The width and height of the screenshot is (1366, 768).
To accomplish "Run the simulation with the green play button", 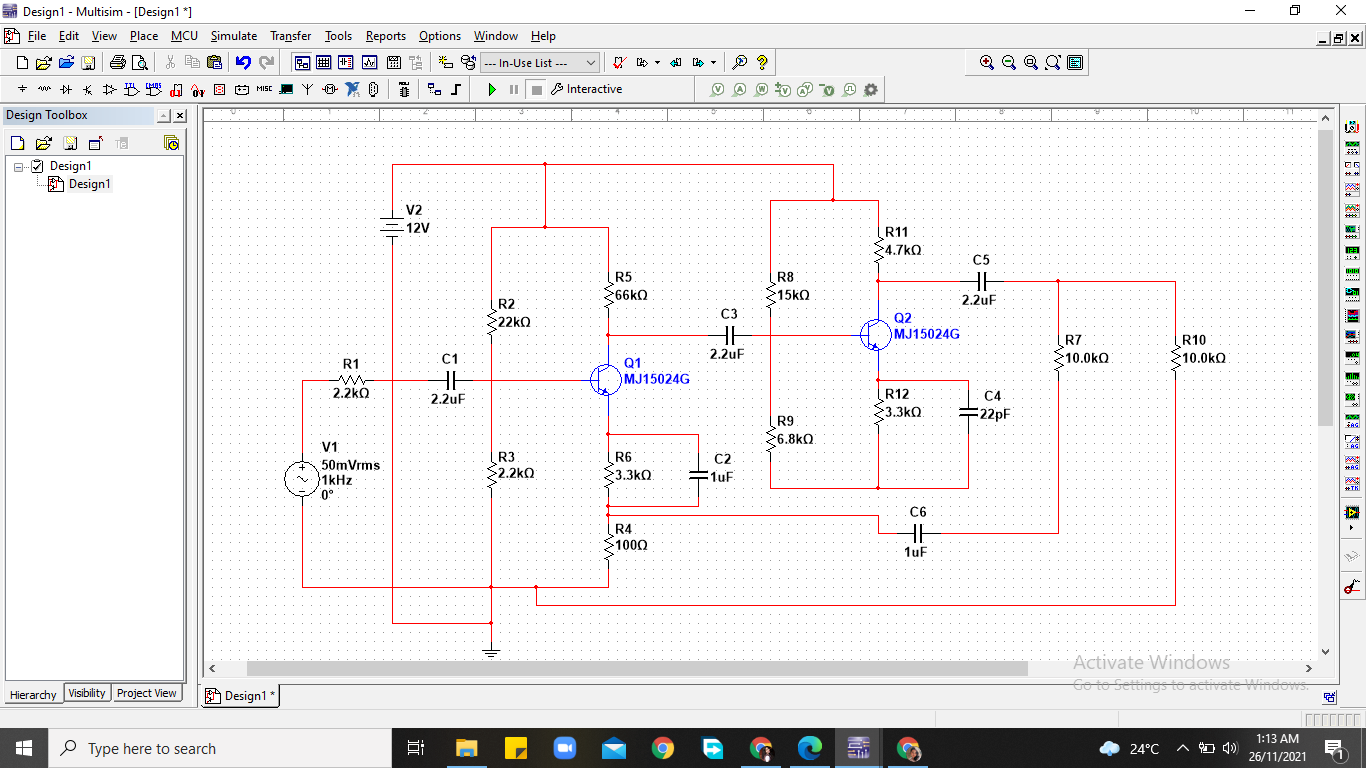I will [492, 89].
